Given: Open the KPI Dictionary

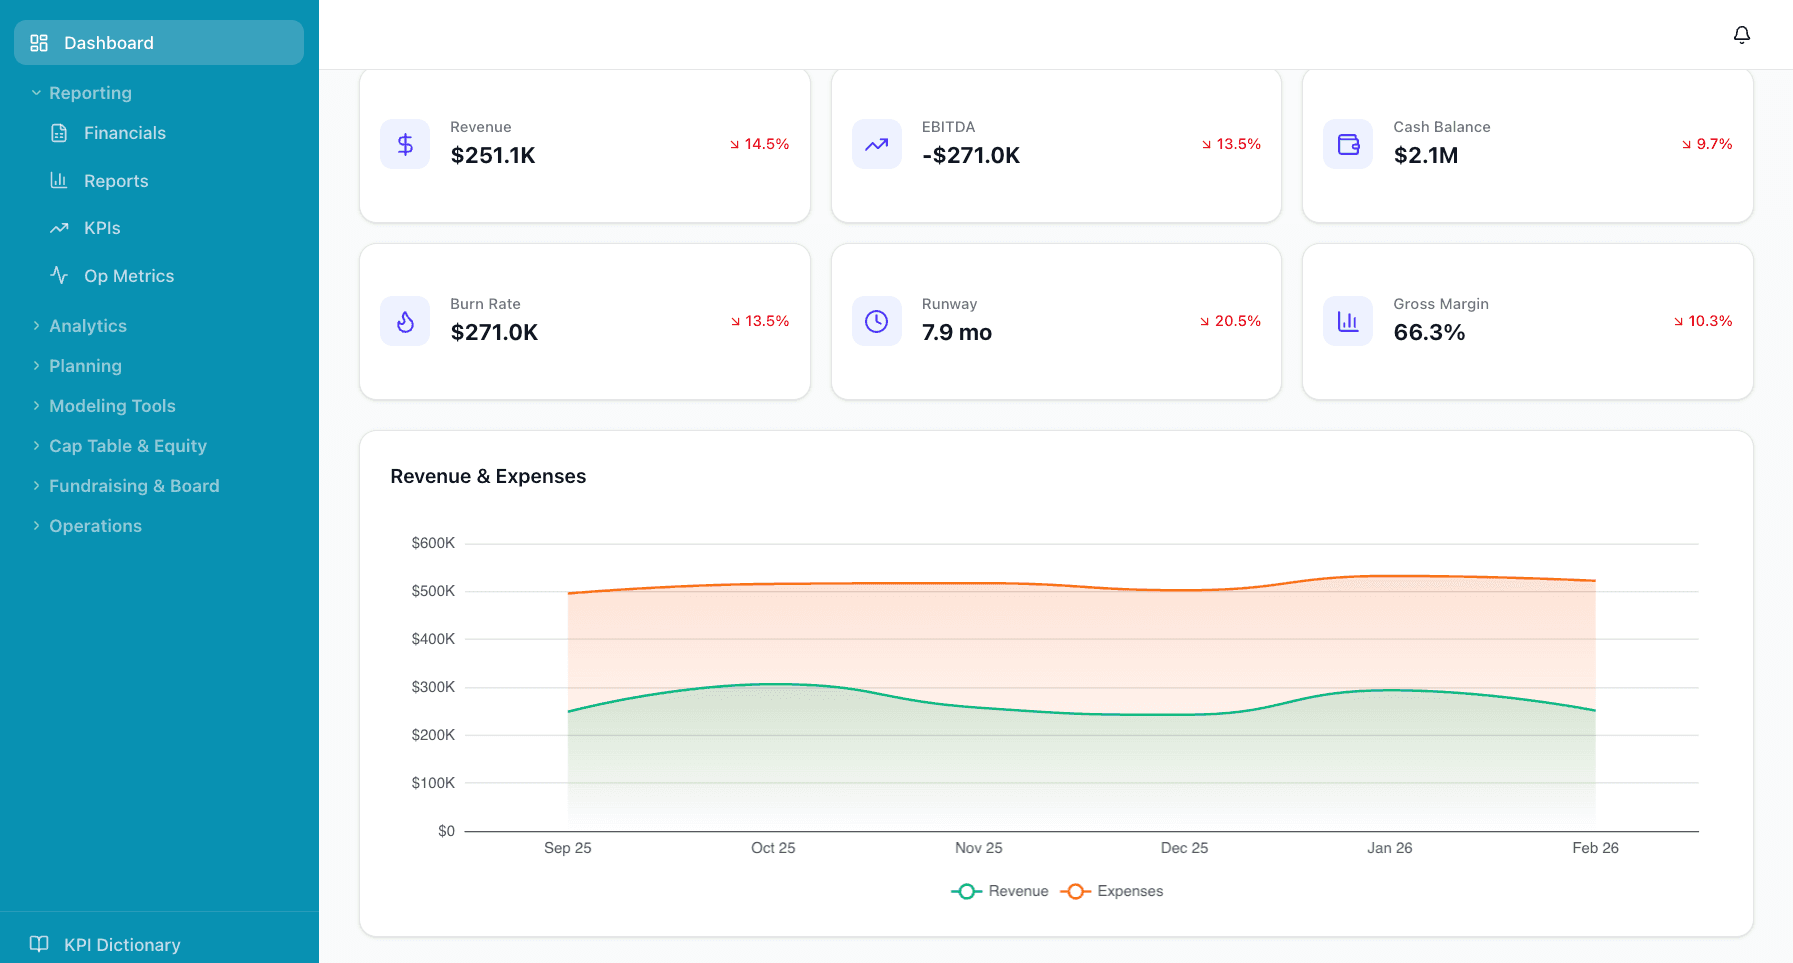Looking at the screenshot, I should click(x=121, y=943).
